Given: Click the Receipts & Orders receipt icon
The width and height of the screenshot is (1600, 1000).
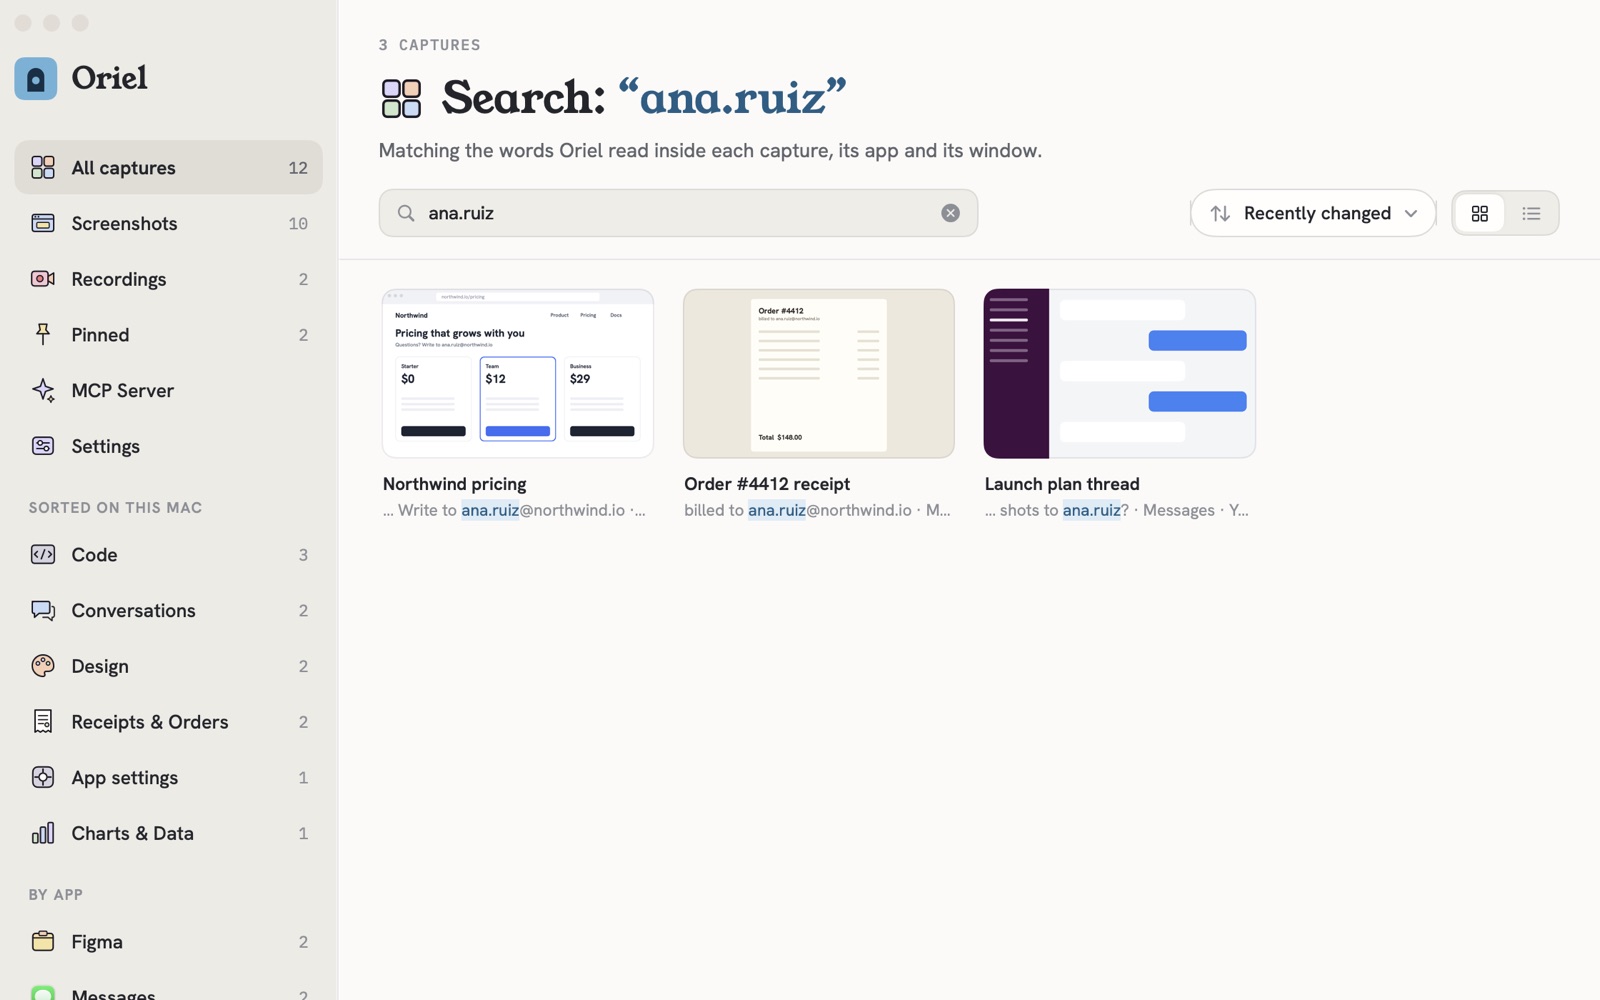Looking at the screenshot, I should tap(43, 721).
